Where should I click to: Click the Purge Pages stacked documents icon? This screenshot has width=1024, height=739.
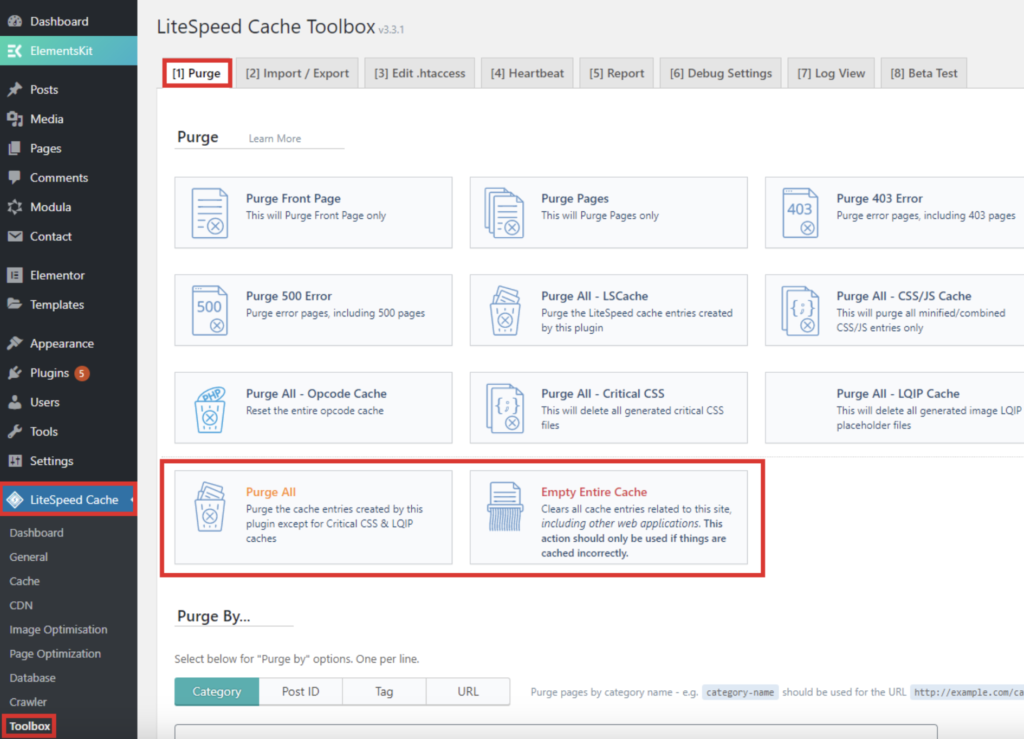(504, 213)
